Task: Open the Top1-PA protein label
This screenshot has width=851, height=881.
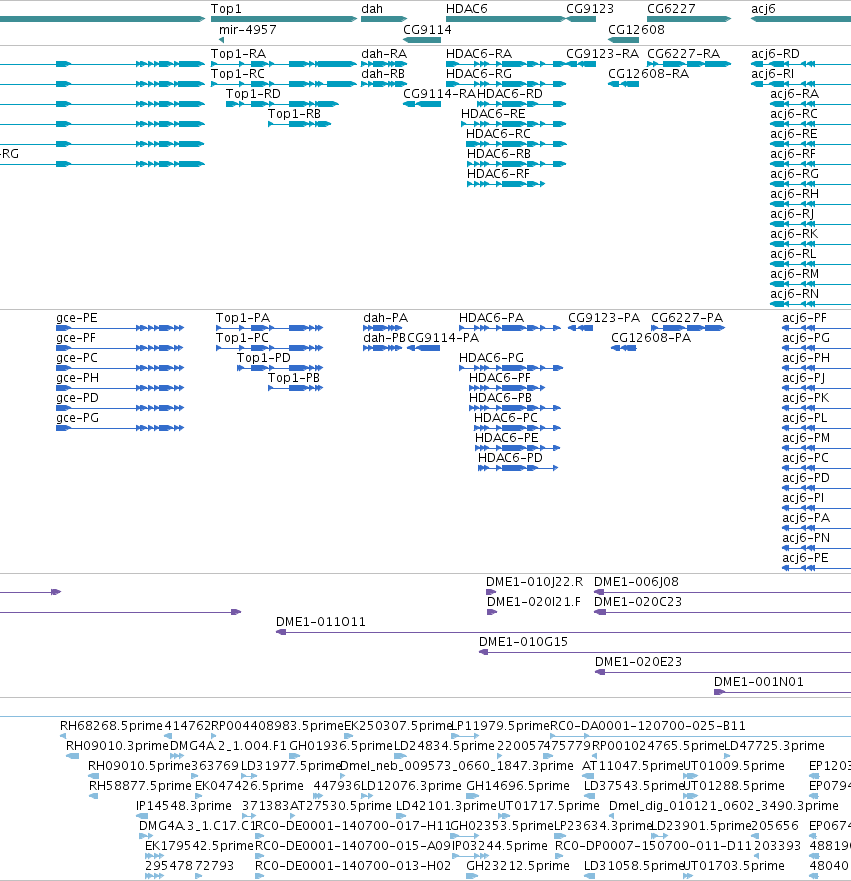Action: click(243, 318)
